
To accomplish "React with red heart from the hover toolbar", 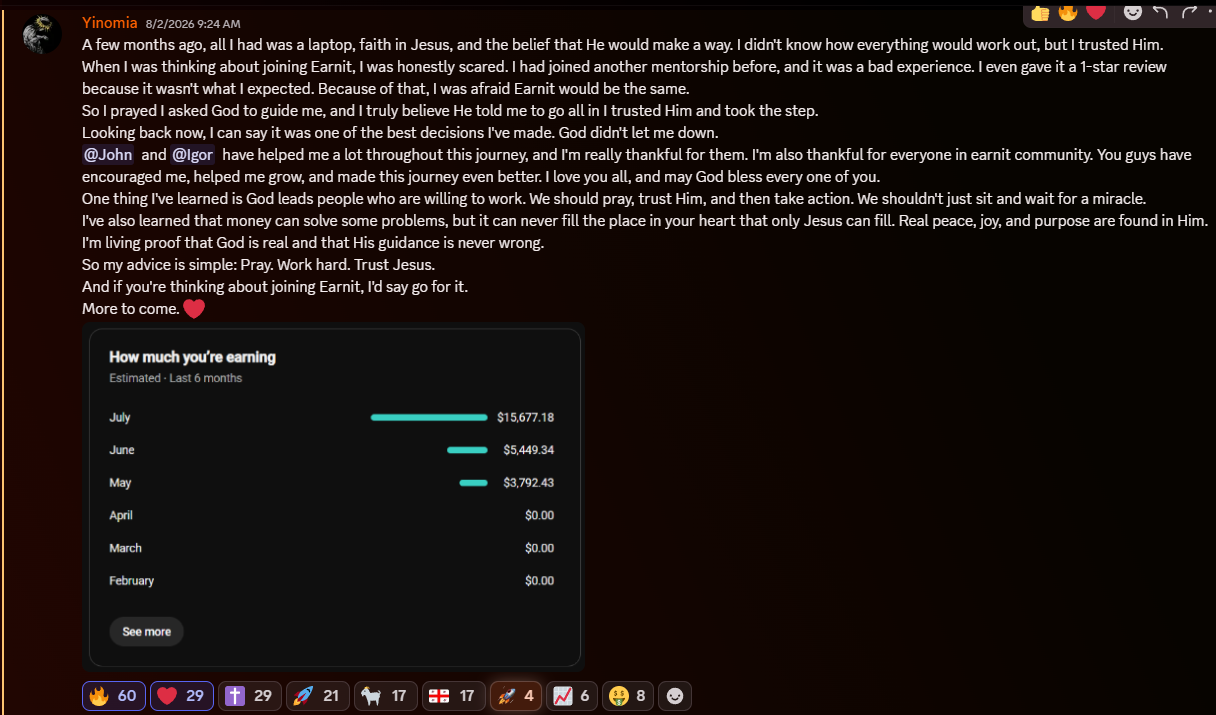I will point(1096,13).
